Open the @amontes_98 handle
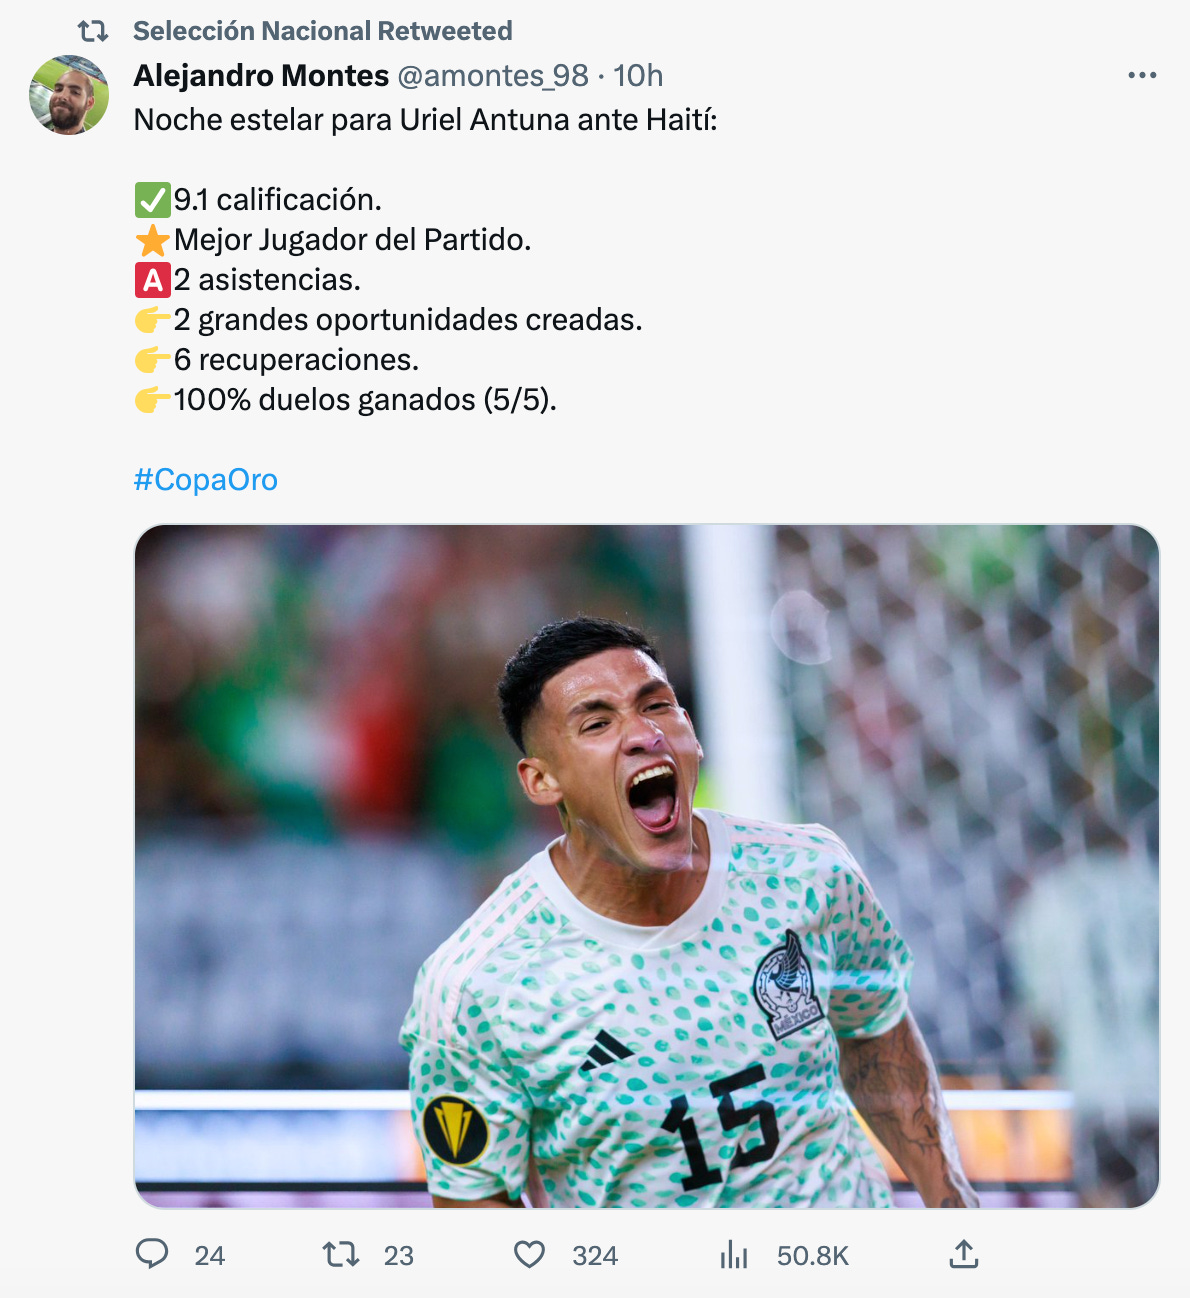The height and width of the screenshot is (1298, 1190). [x=493, y=76]
